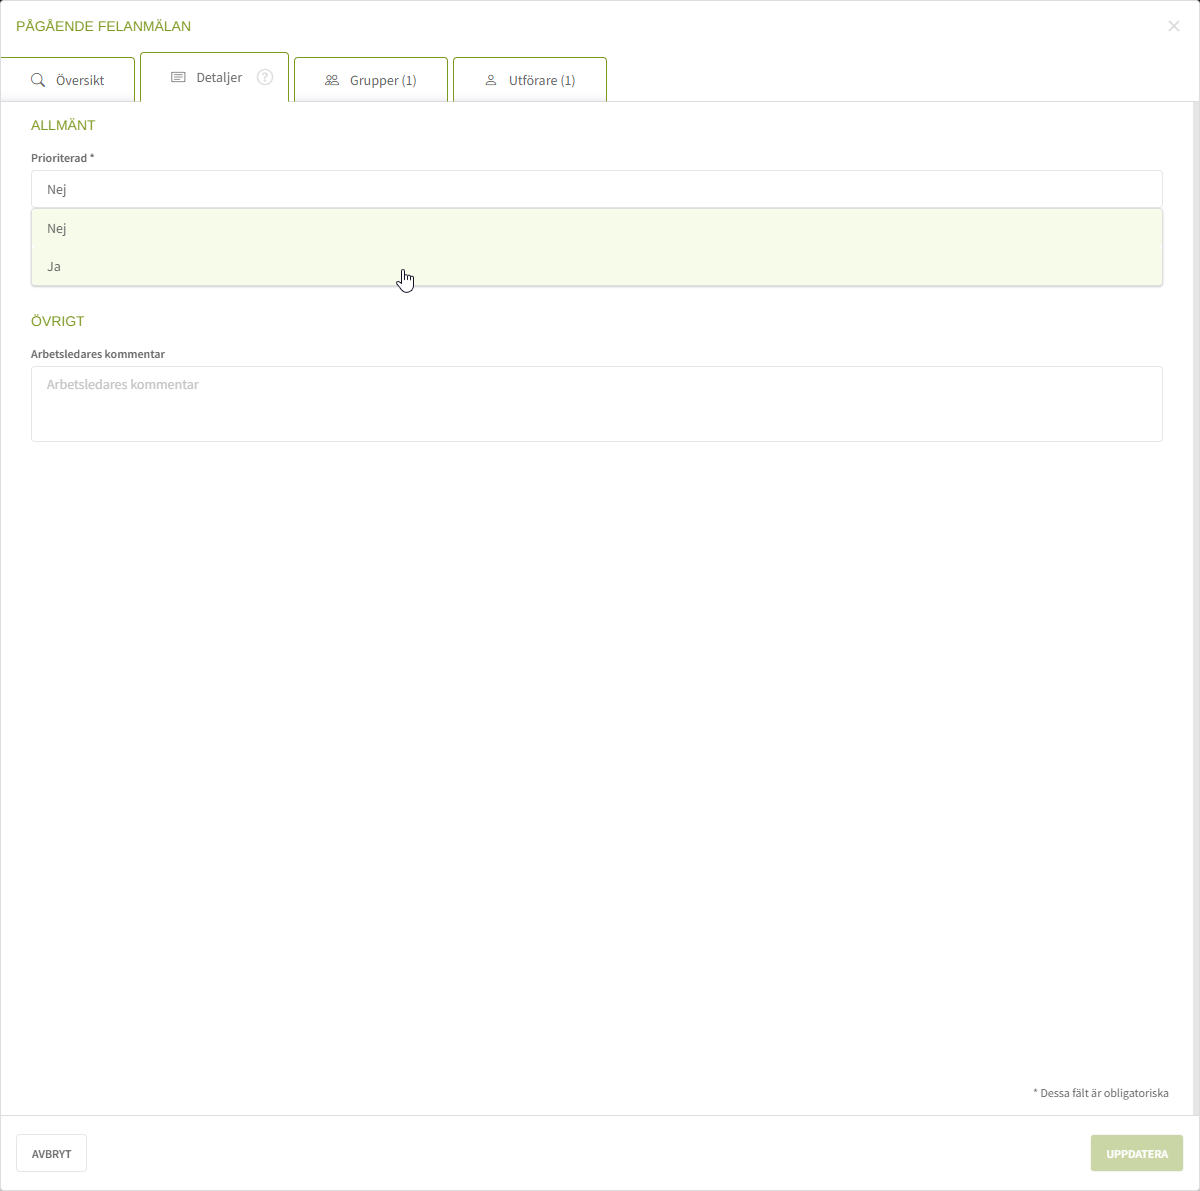Screen dimensions: 1200x1191
Task: Open the help question mark icon
Action: coord(265,77)
